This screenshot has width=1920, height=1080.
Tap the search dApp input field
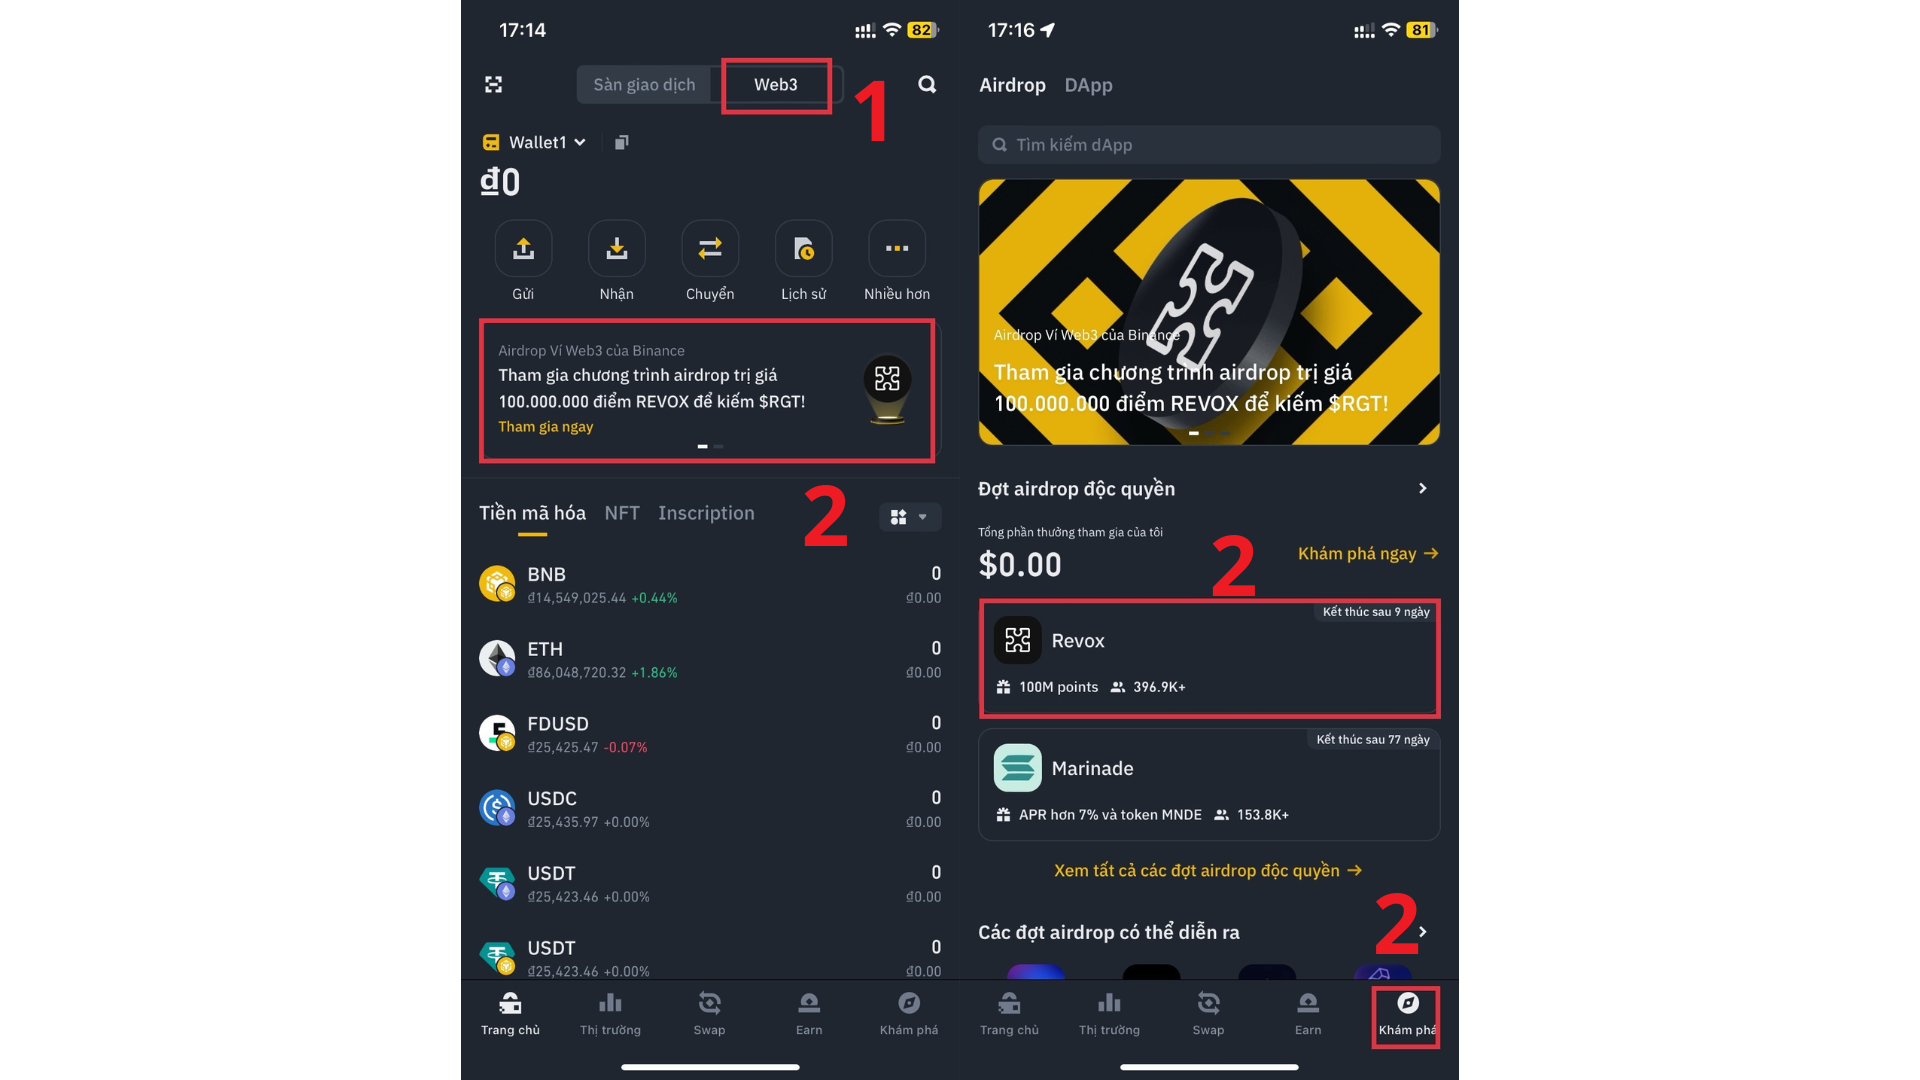tap(1207, 144)
